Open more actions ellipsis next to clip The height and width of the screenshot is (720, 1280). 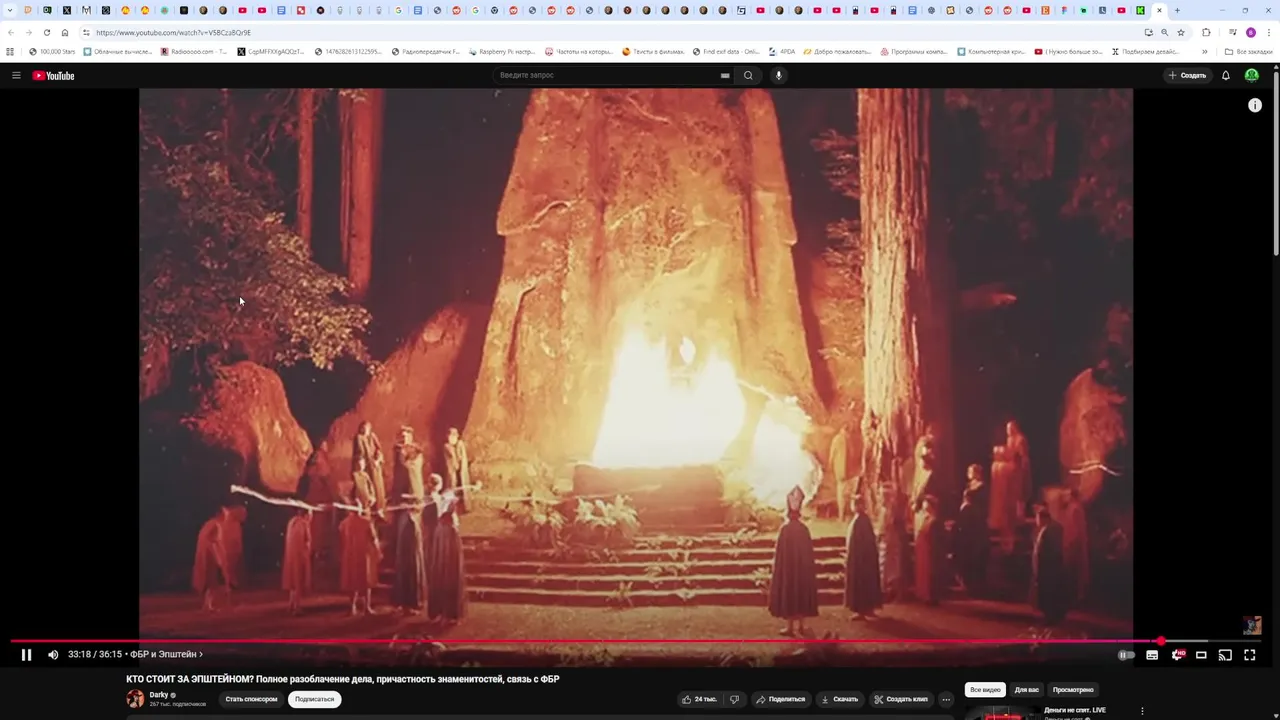pos(946,699)
